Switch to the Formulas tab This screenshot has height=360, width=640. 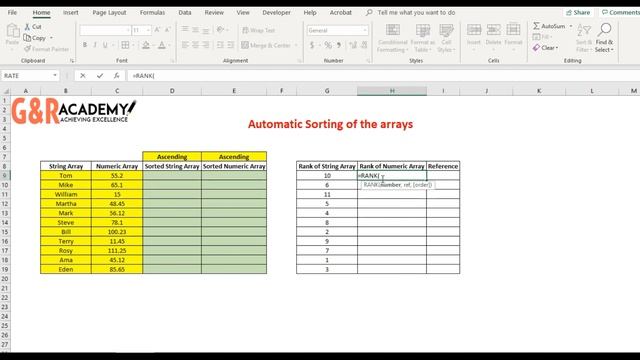152,13
